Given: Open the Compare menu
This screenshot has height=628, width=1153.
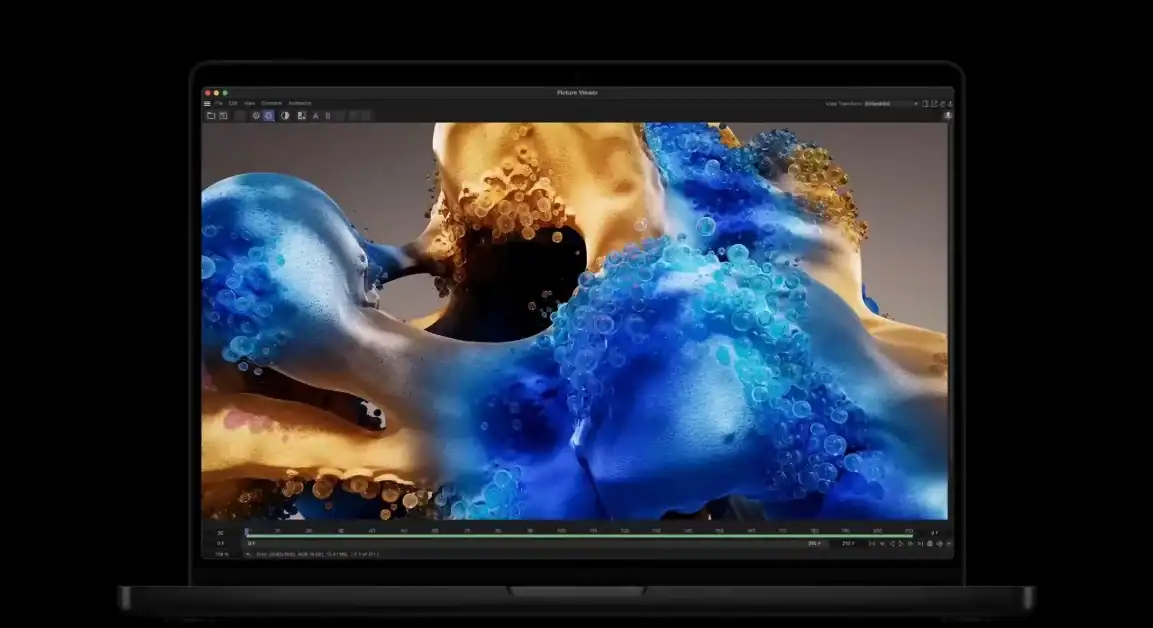Looking at the screenshot, I should (271, 103).
